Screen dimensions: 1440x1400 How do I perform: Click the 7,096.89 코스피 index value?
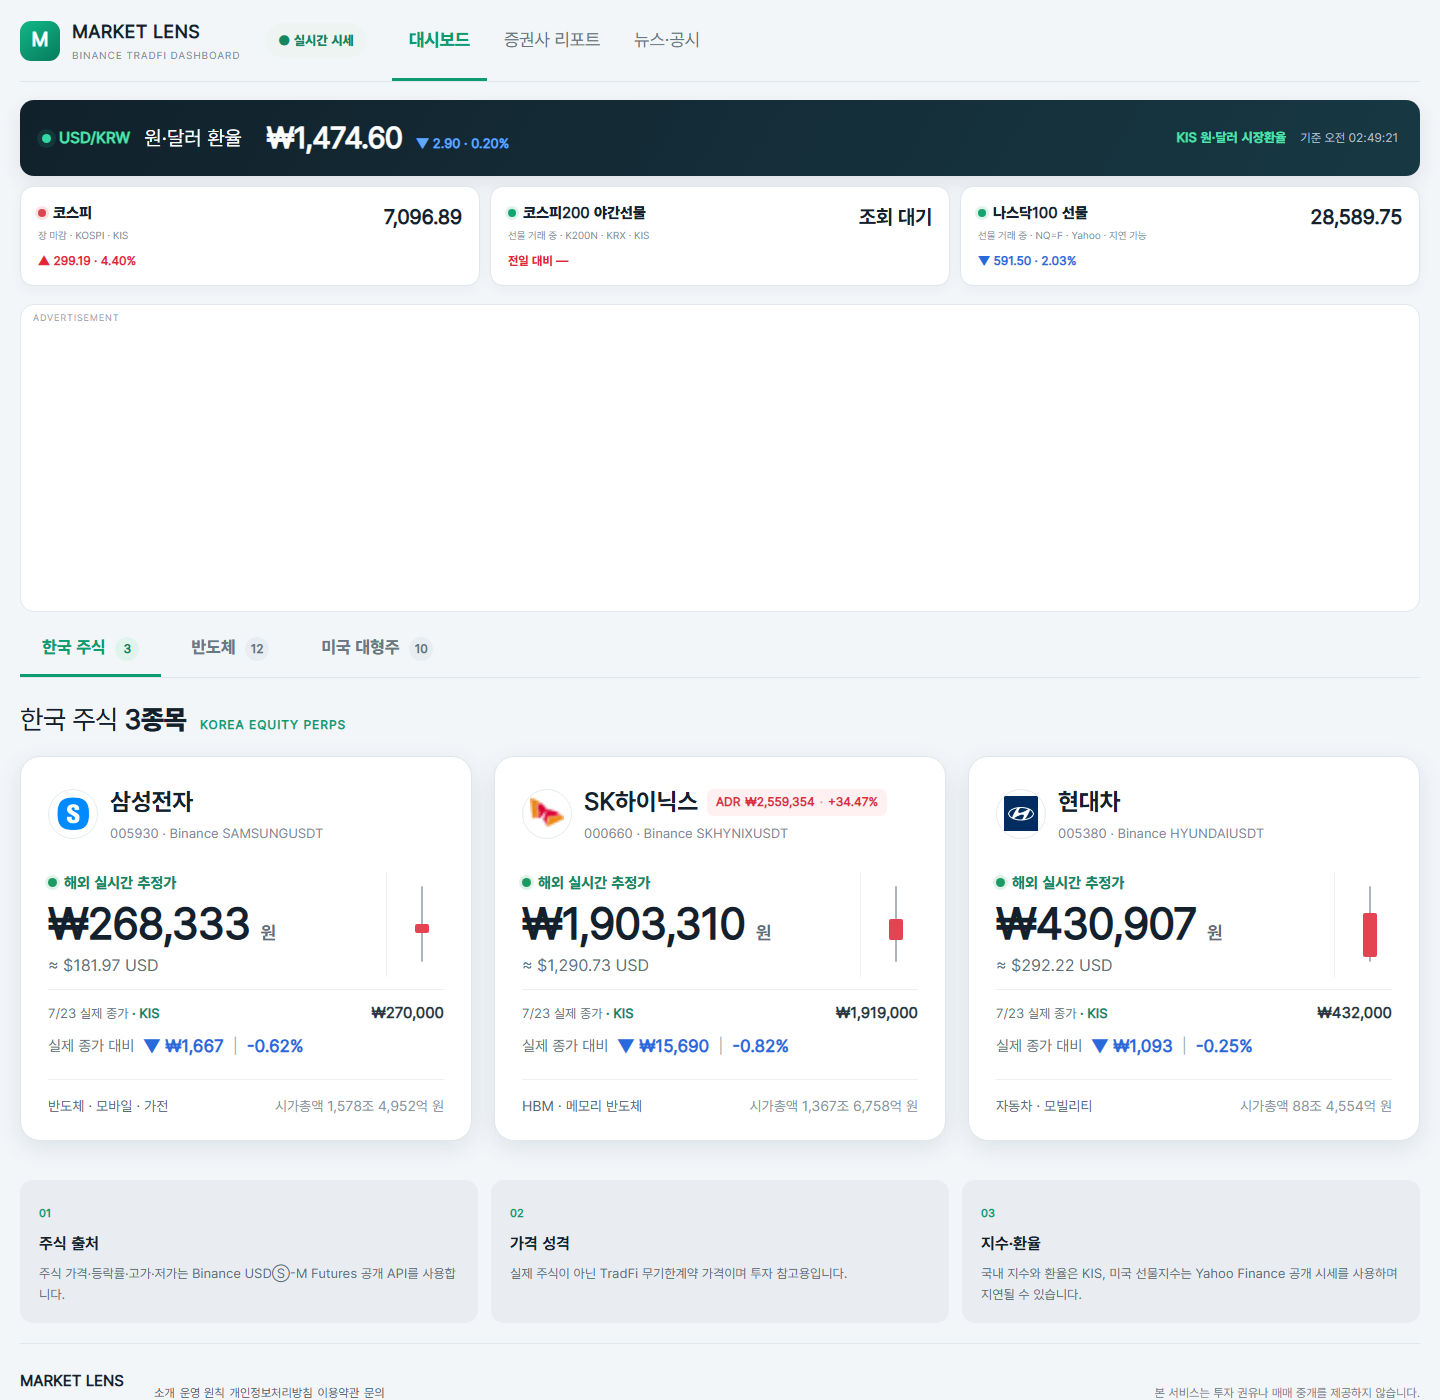423,217
